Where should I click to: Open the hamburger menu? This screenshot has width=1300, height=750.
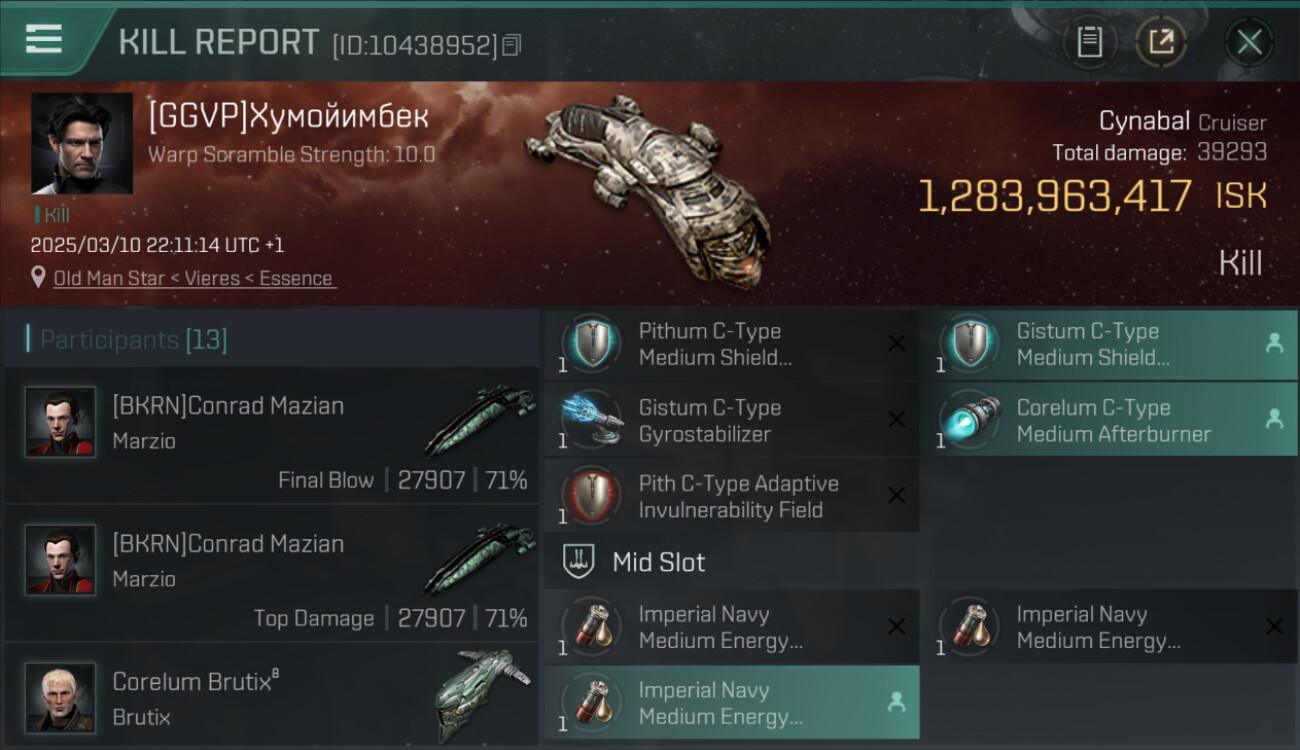pos(44,39)
